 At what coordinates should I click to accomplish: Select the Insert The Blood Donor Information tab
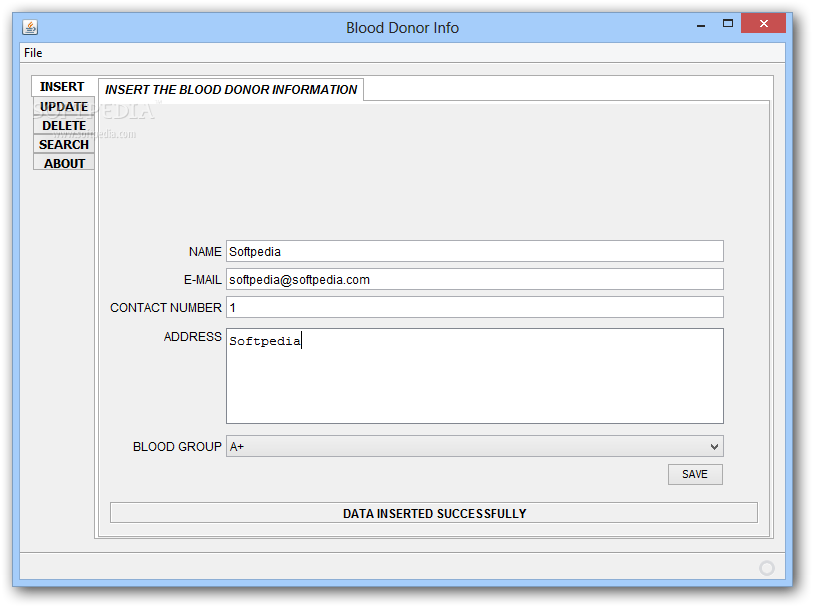(231, 90)
